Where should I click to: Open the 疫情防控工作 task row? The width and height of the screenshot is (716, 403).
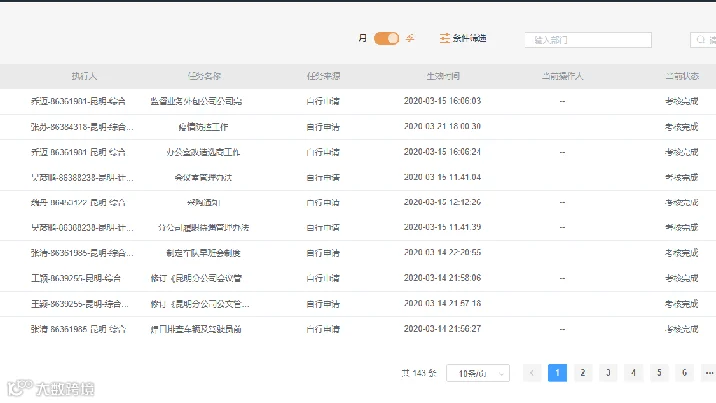click(358, 127)
